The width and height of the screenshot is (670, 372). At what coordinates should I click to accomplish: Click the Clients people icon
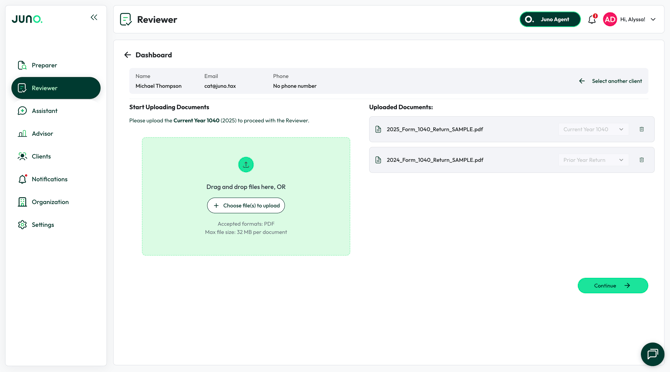click(x=22, y=156)
